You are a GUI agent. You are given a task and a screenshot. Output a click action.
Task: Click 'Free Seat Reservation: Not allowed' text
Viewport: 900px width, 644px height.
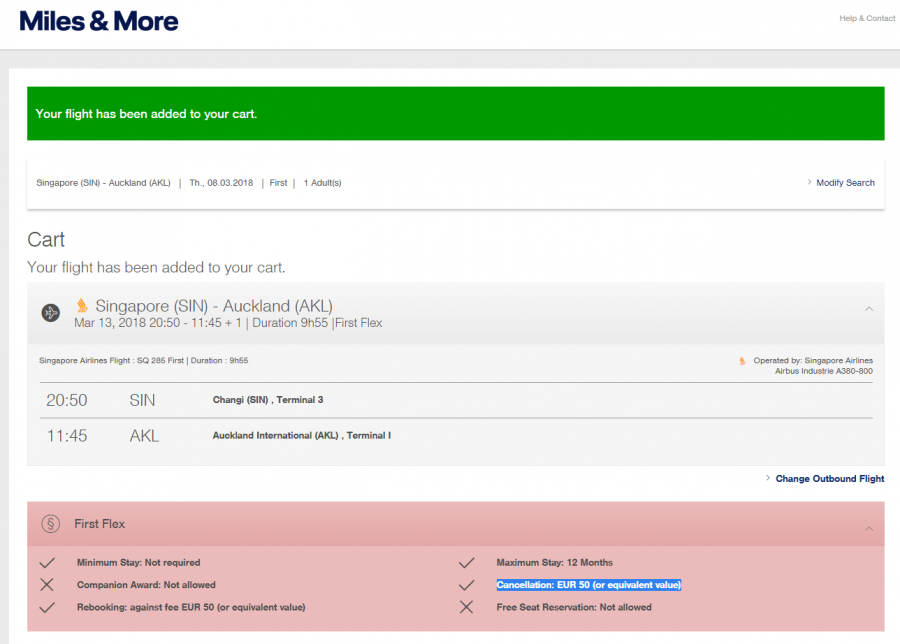tap(574, 607)
